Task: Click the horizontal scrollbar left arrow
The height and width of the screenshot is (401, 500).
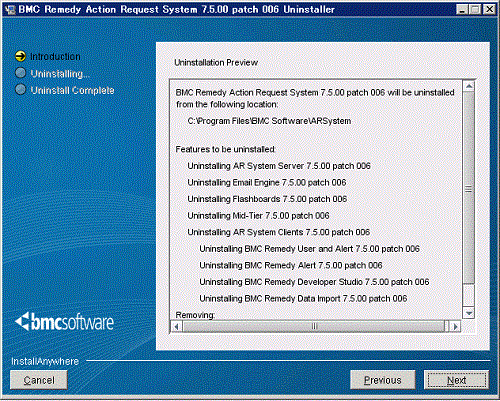Action: point(177,326)
